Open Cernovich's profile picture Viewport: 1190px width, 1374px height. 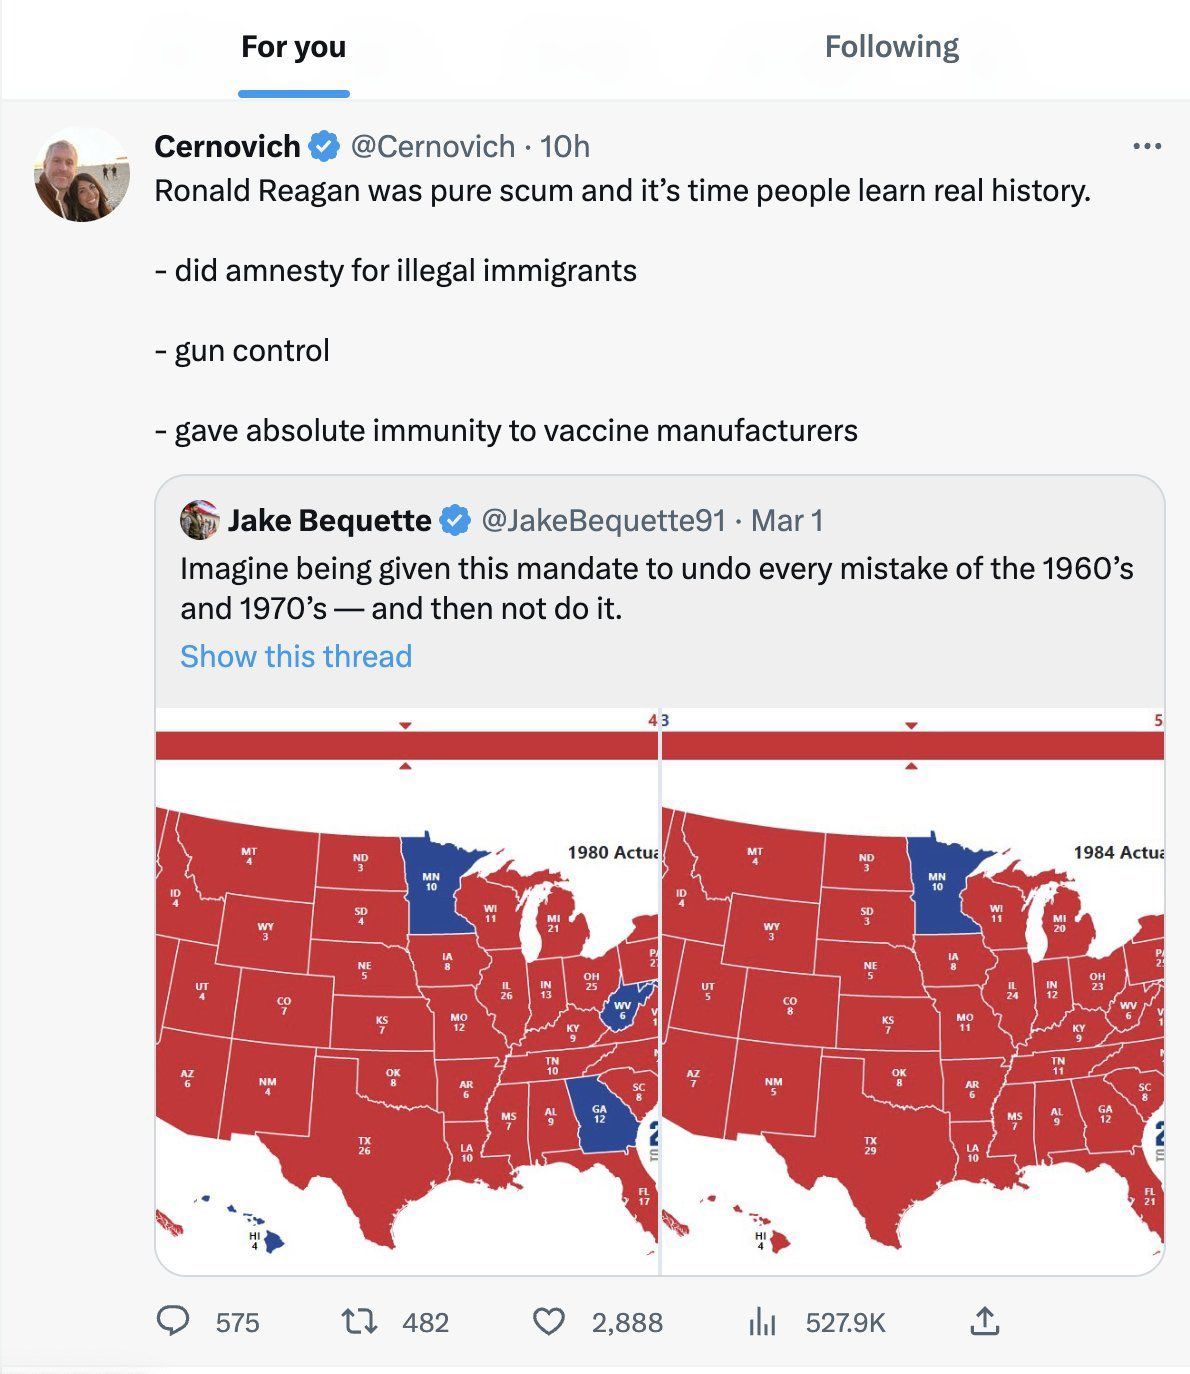click(x=82, y=174)
